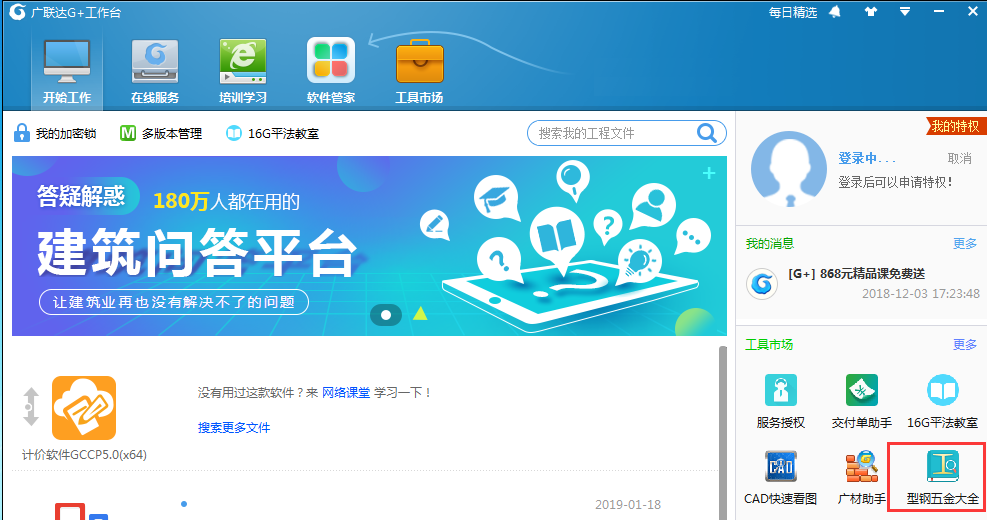
Task: Open 更多 link beside 工具市场 heading
Action: coord(964,344)
